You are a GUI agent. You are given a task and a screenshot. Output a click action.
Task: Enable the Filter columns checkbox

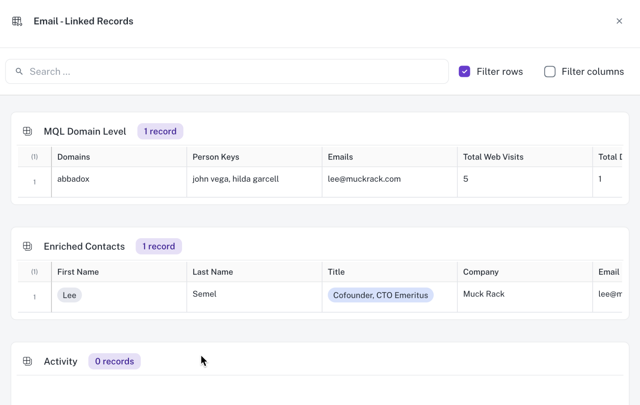(549, 72)
